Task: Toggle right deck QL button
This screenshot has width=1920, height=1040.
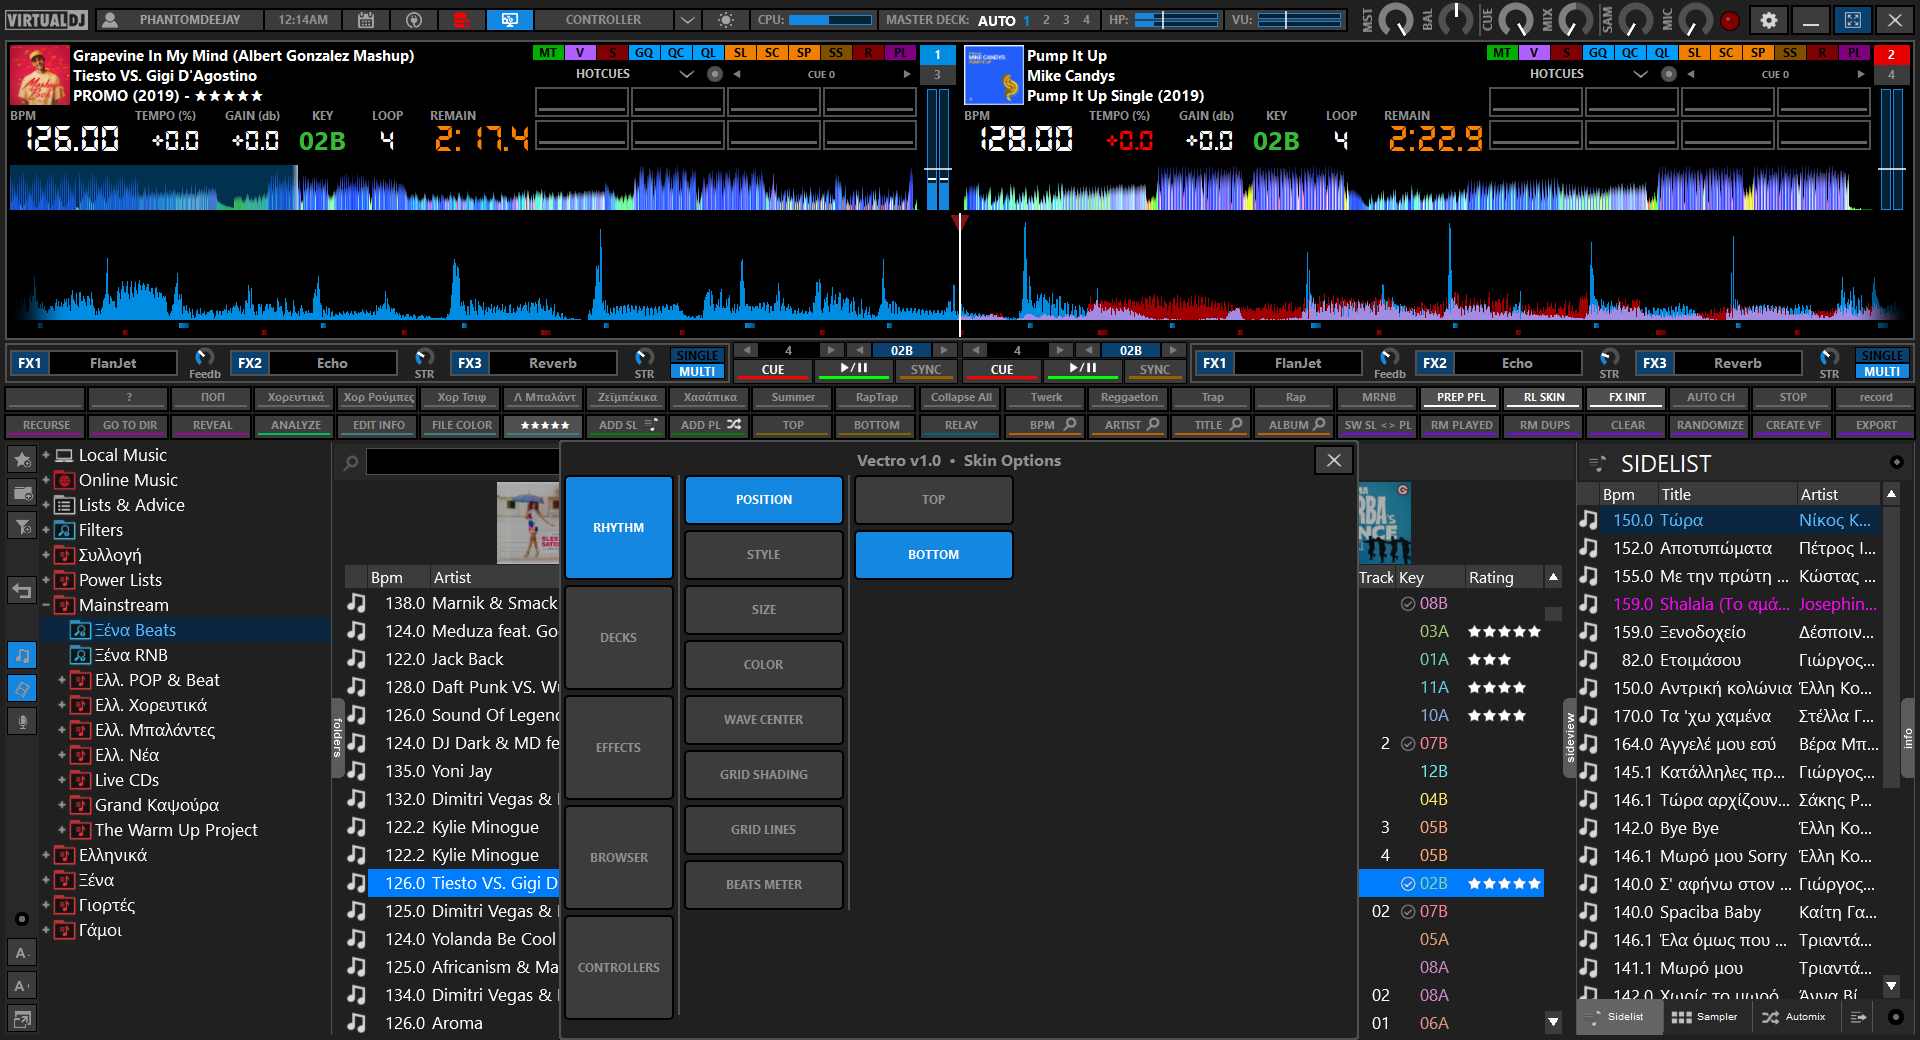Action: (x=1662, y=53)
